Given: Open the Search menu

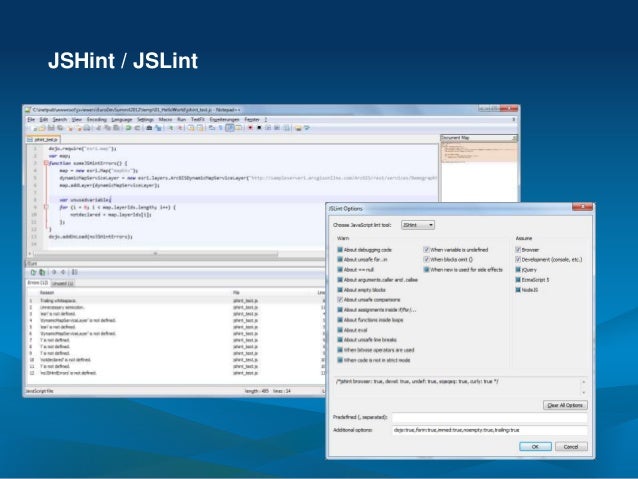Looking at the screenshot, I should pyautogui.click(x=59, y=120).
